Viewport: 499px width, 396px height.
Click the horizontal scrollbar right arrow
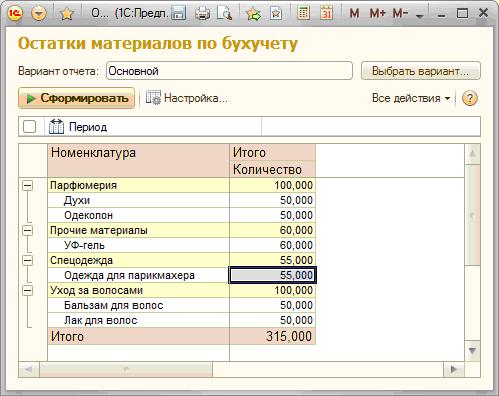click(454, 369)
